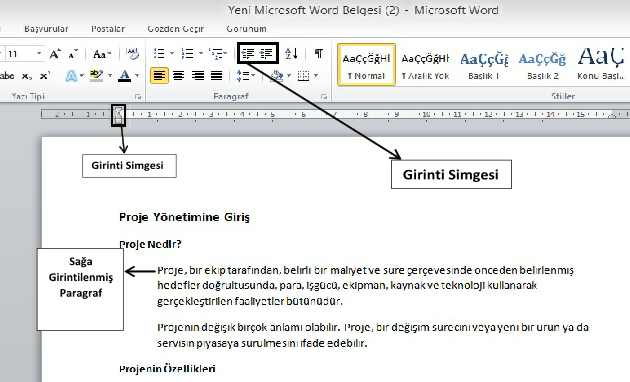Expand line spacing options dropdown

pyautogui.click(x=253, y=75)
